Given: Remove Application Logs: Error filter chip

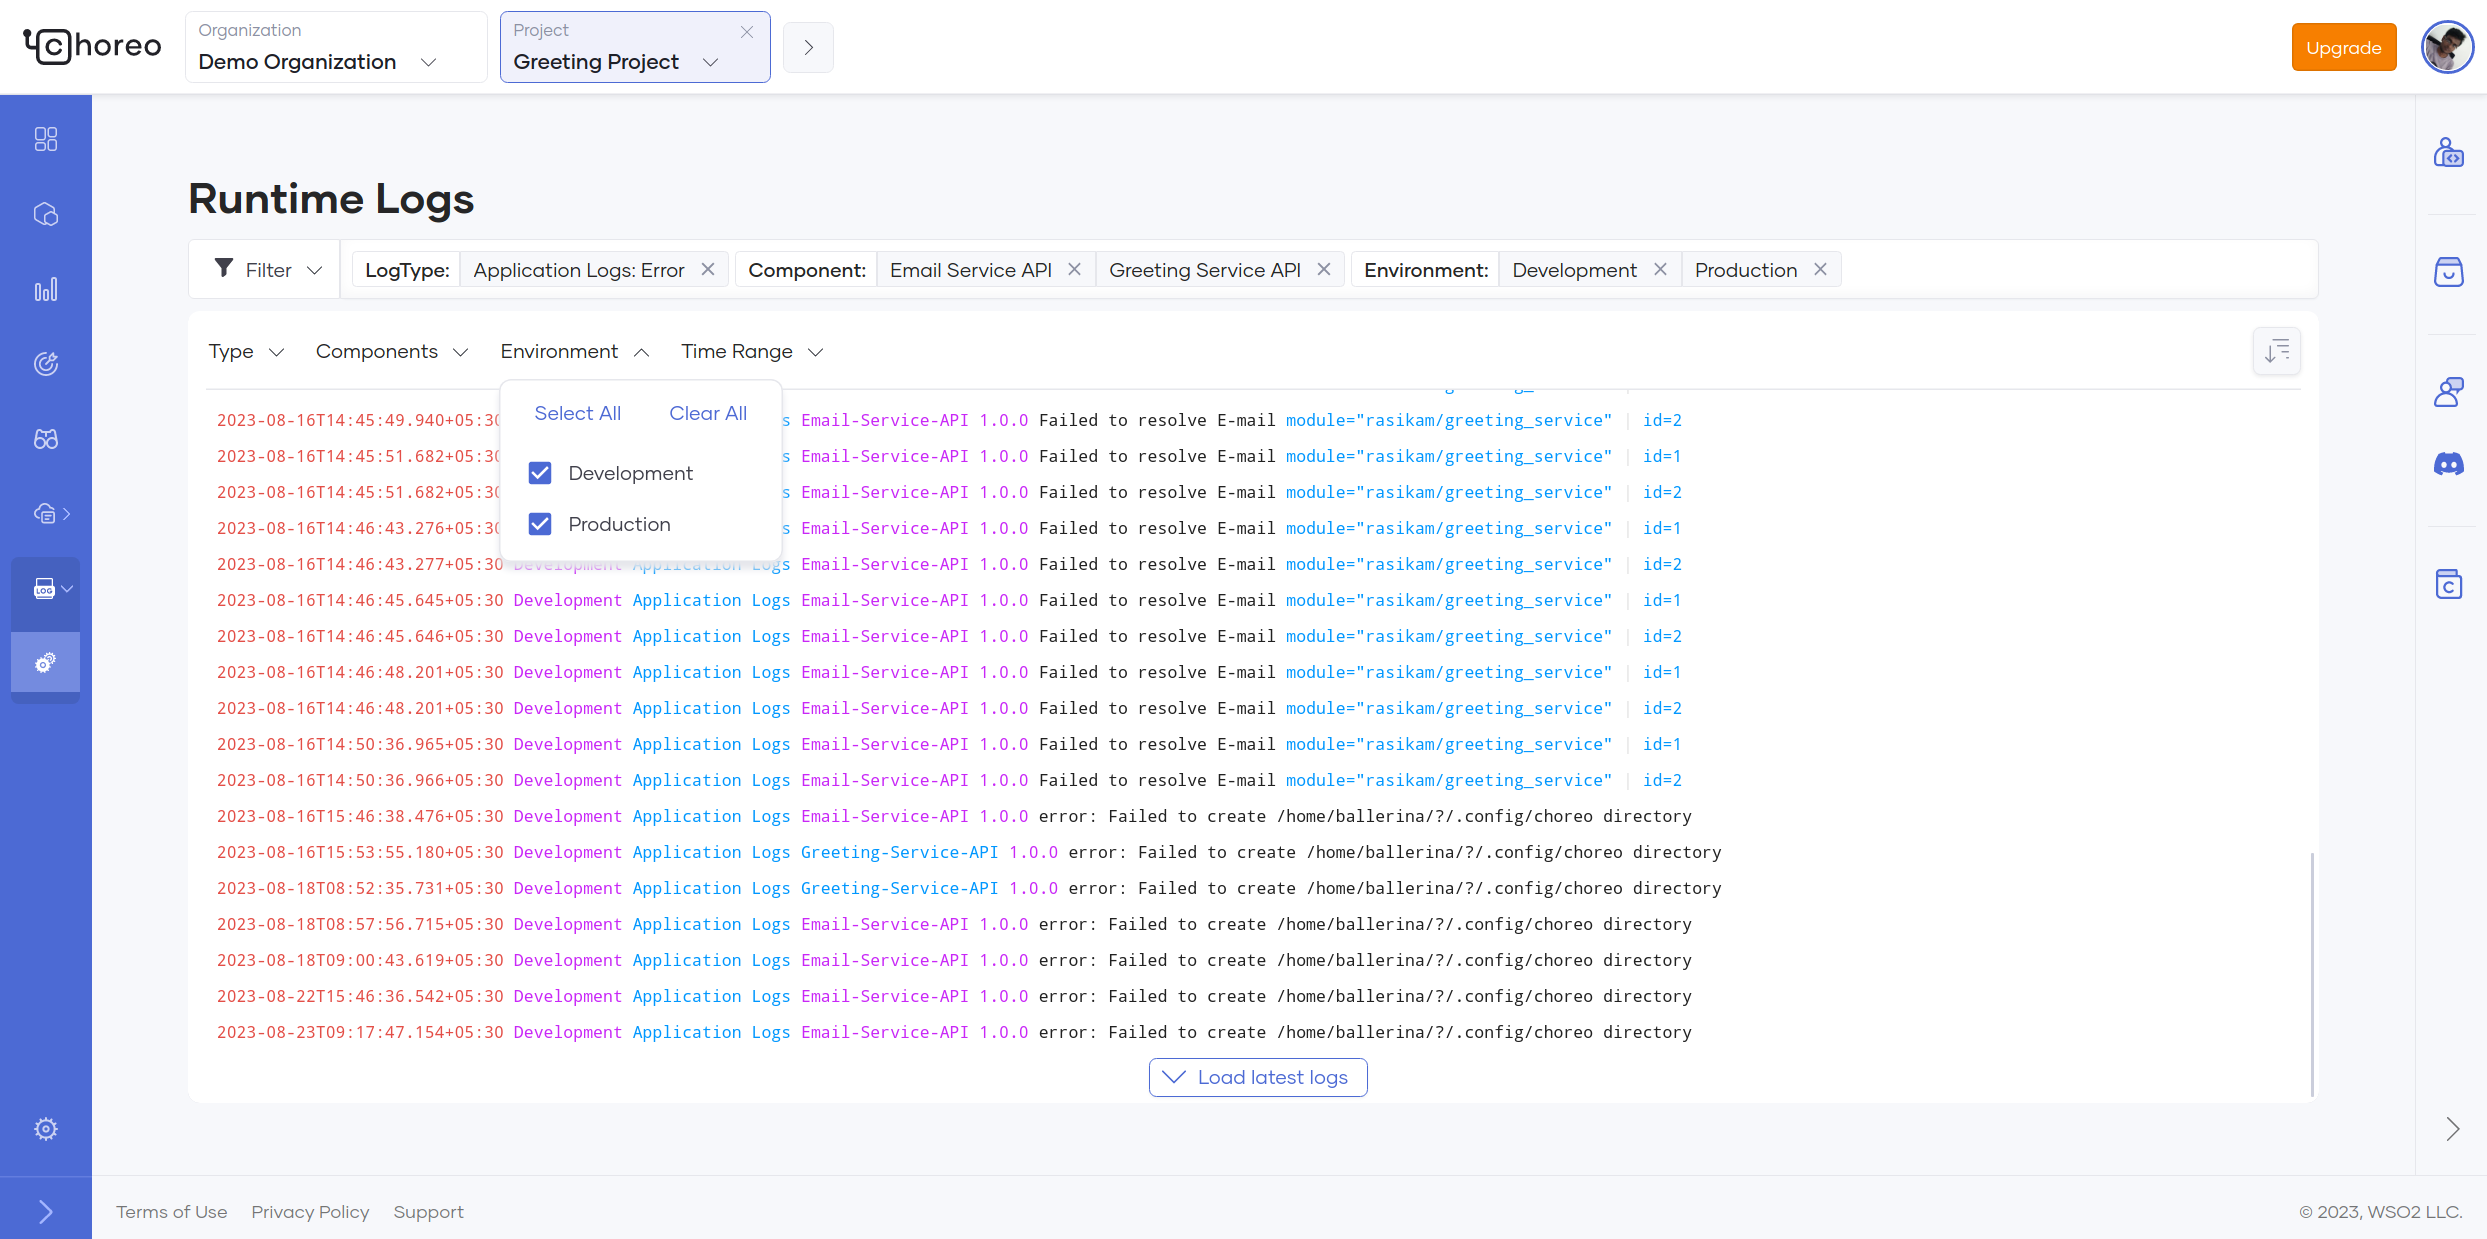Looking at the screenshot, I should click(x=708, y=270).
